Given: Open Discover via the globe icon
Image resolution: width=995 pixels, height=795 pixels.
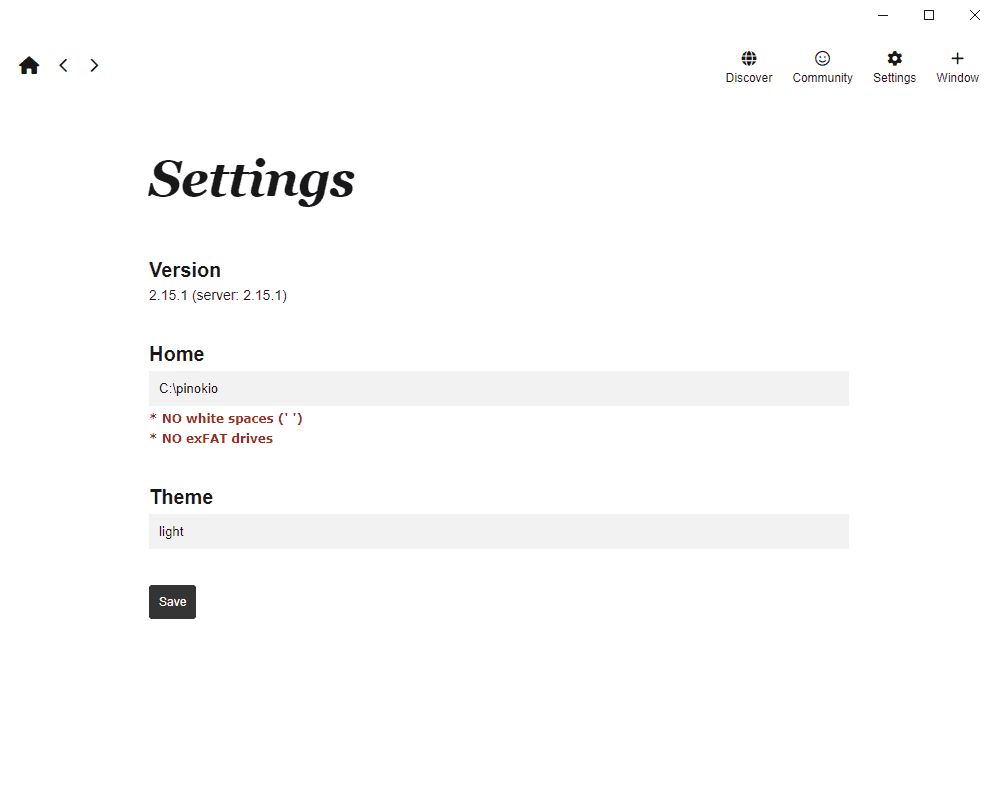Looking at the screenshot, I should 749,58.
